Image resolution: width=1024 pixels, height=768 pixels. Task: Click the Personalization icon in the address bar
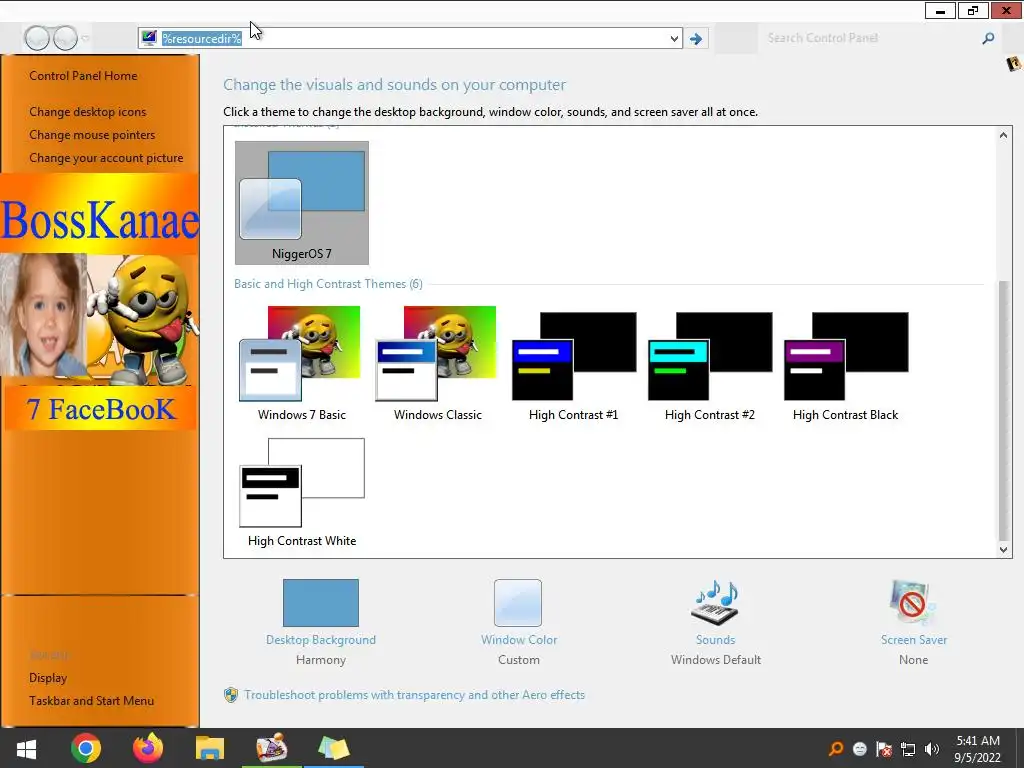click(149, 38)
